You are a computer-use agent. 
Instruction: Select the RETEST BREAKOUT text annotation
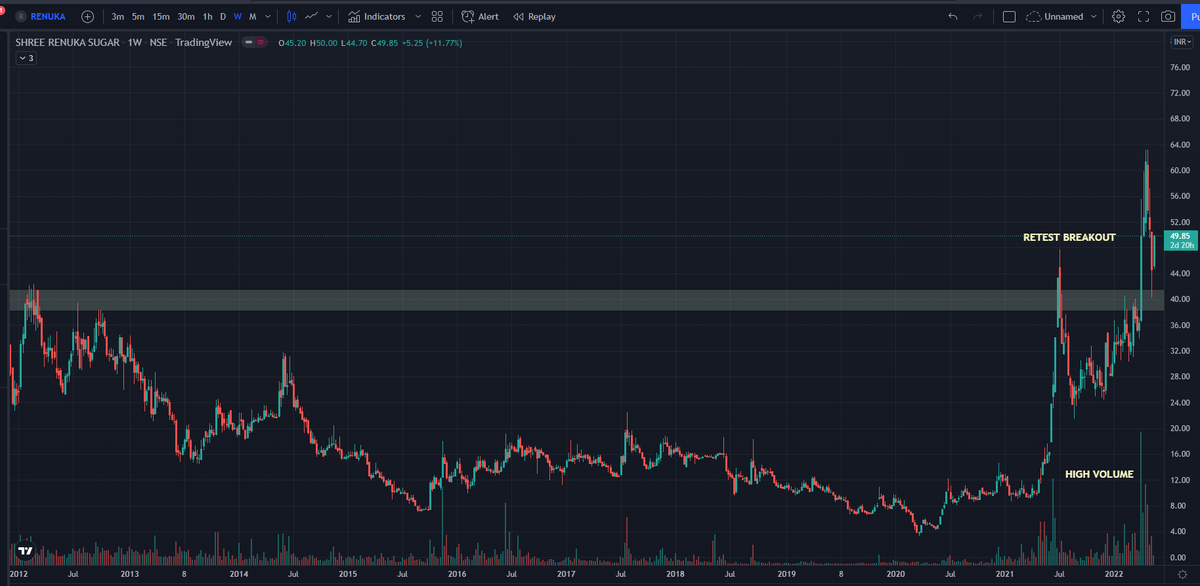(x=1069, y=238)
